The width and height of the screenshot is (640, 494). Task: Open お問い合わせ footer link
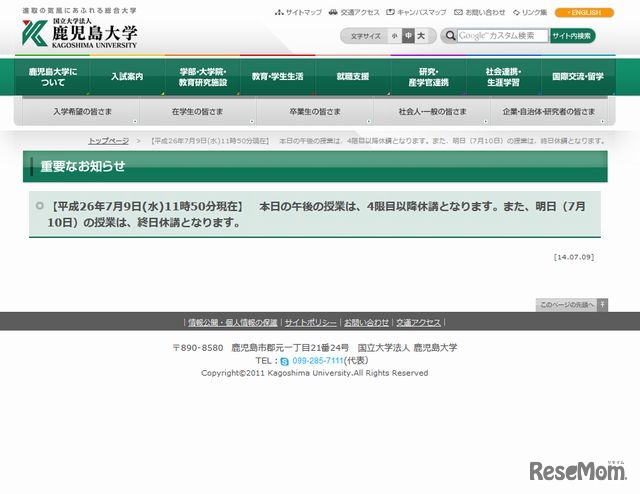[x=367, y=323]
